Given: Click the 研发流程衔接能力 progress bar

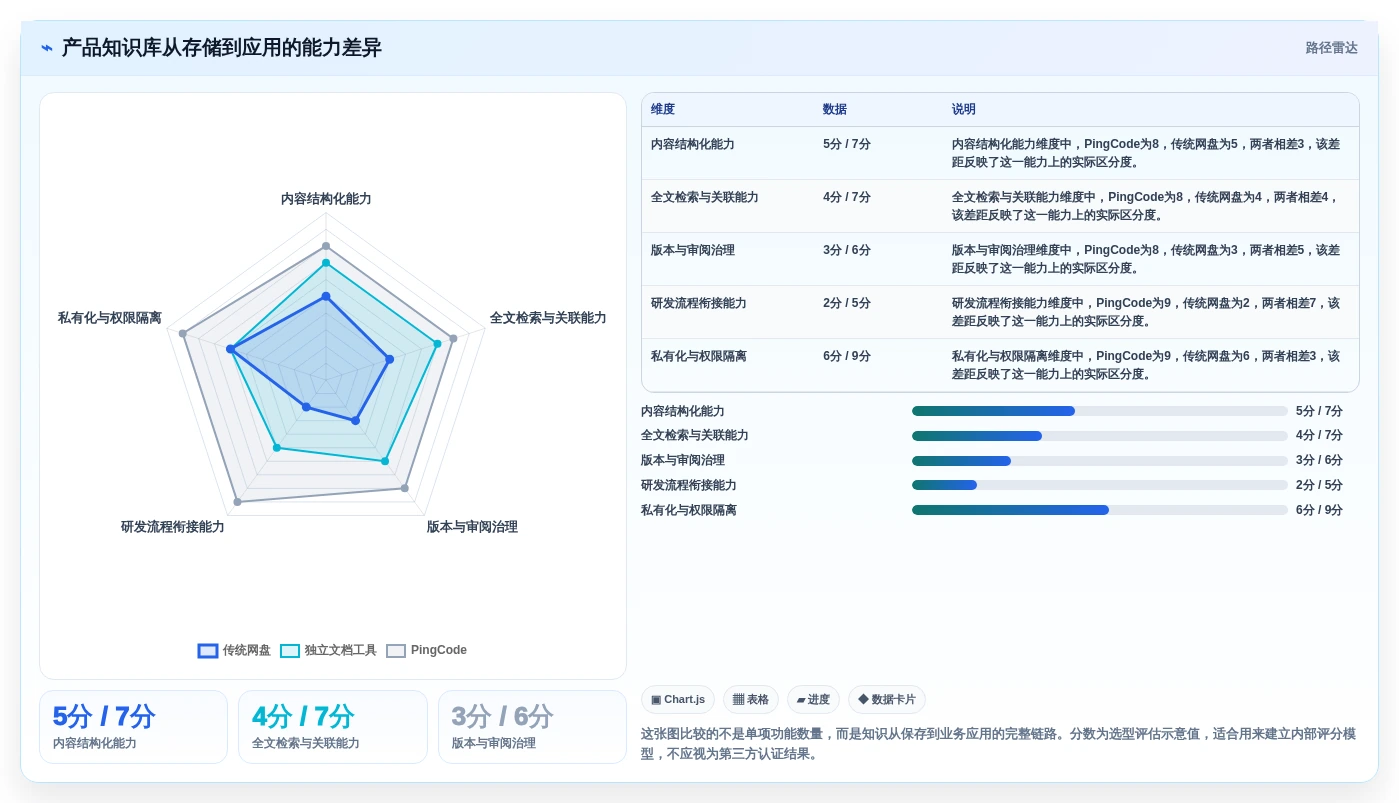Looking at the screenshot, I should 1100,485.
